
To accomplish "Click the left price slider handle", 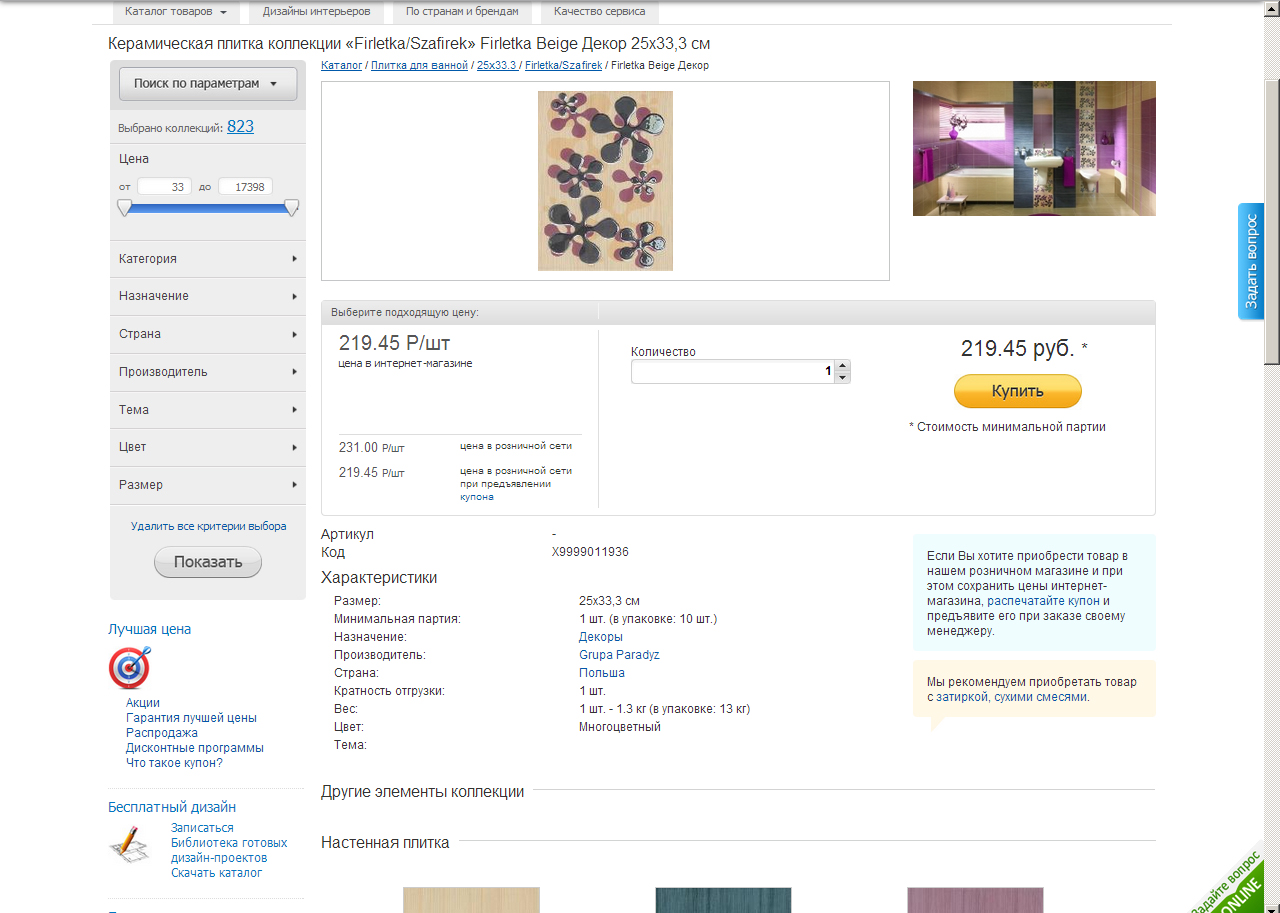I will point(124,208).
